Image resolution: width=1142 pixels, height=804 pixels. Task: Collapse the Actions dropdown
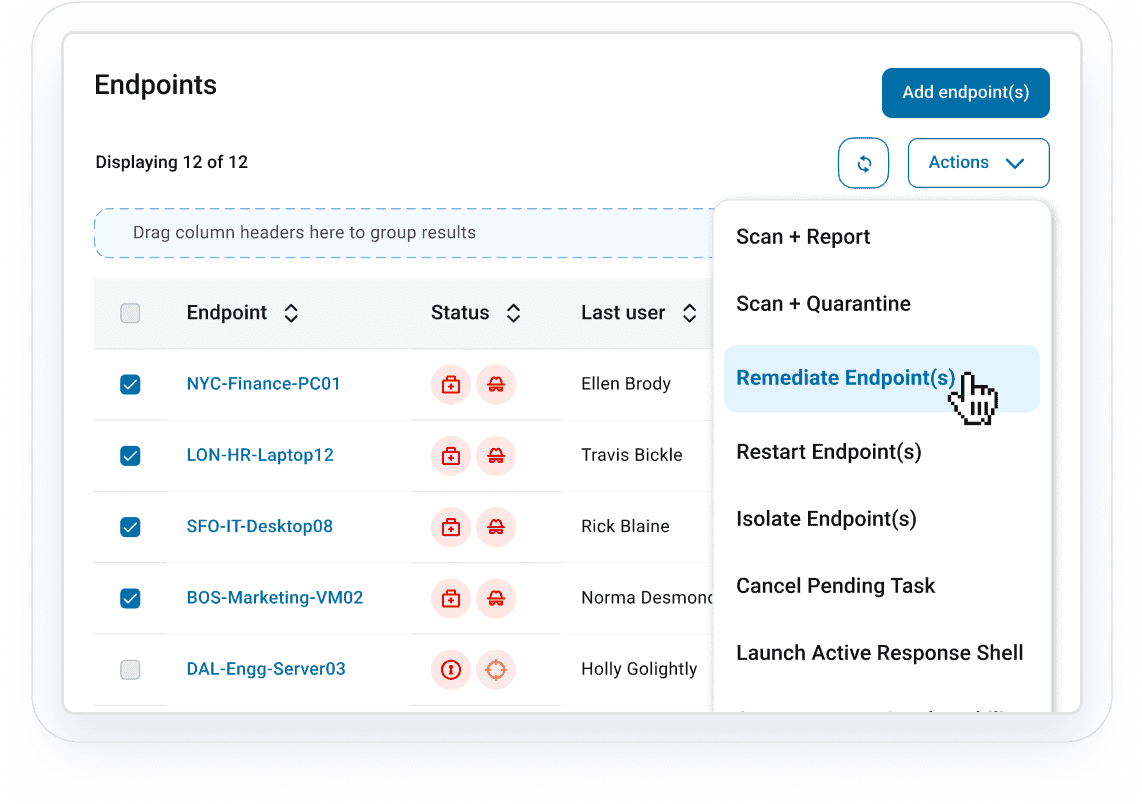point(977,163)
